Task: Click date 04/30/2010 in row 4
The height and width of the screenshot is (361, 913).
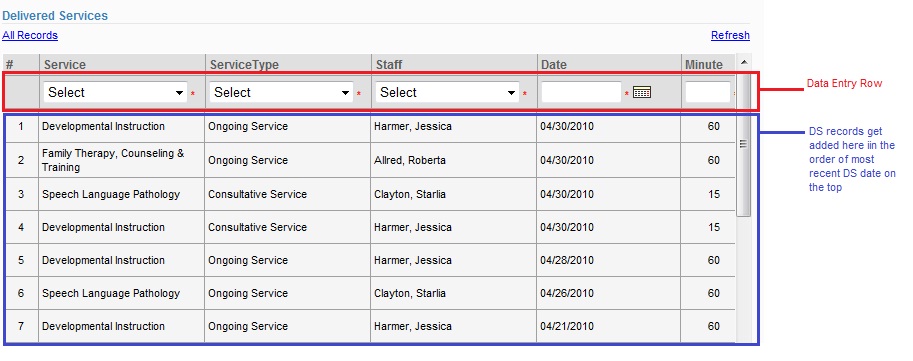Action: [x=567, y=227]
